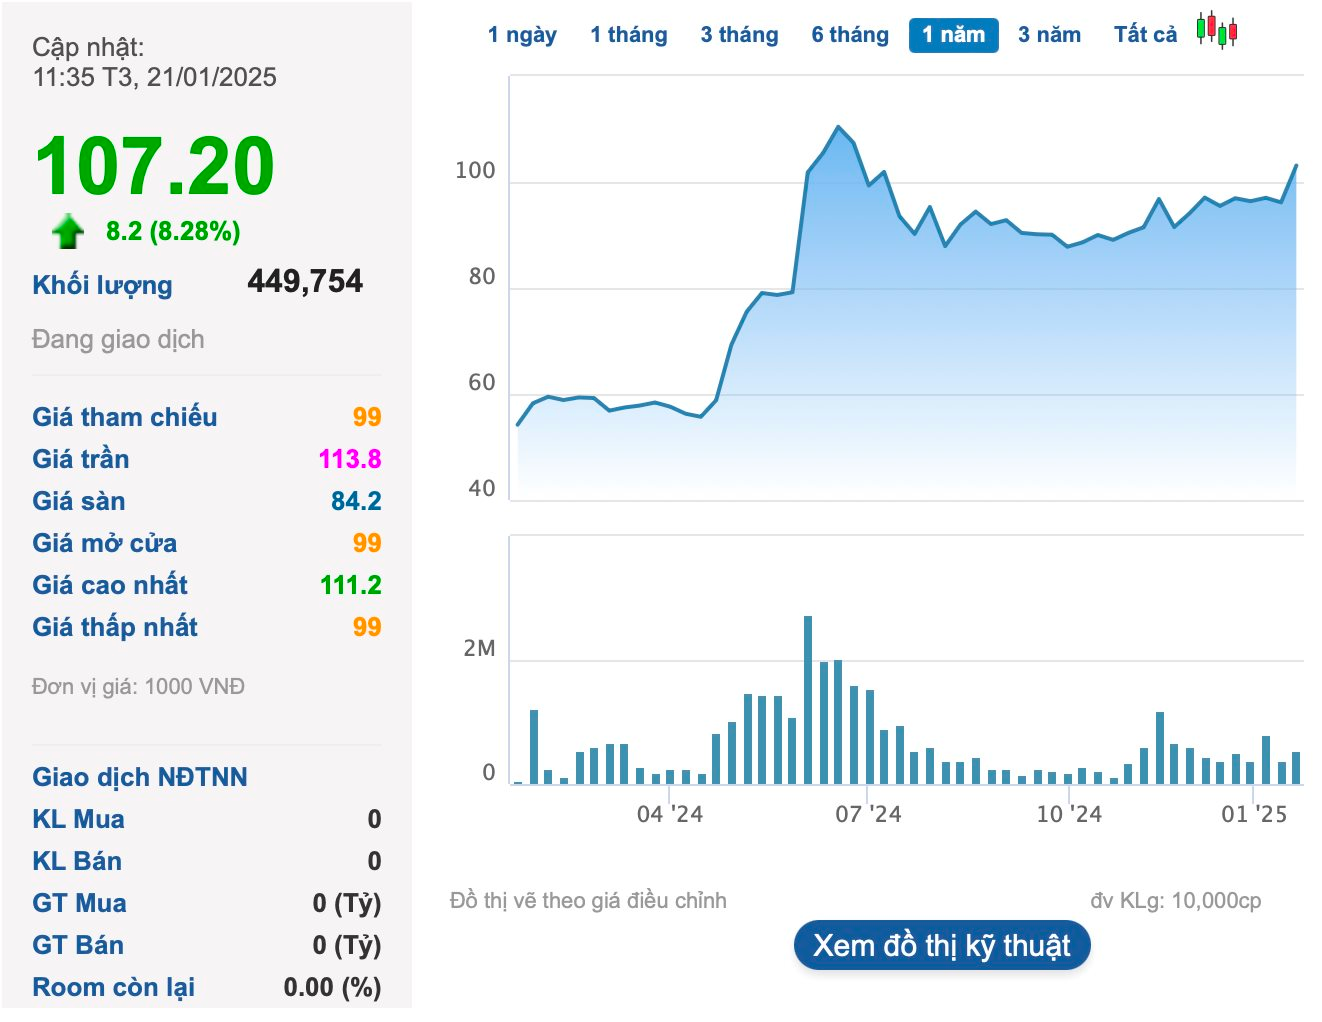Select the KL Bán row label
1322x1022 pixels.
[x=77, y=861]
